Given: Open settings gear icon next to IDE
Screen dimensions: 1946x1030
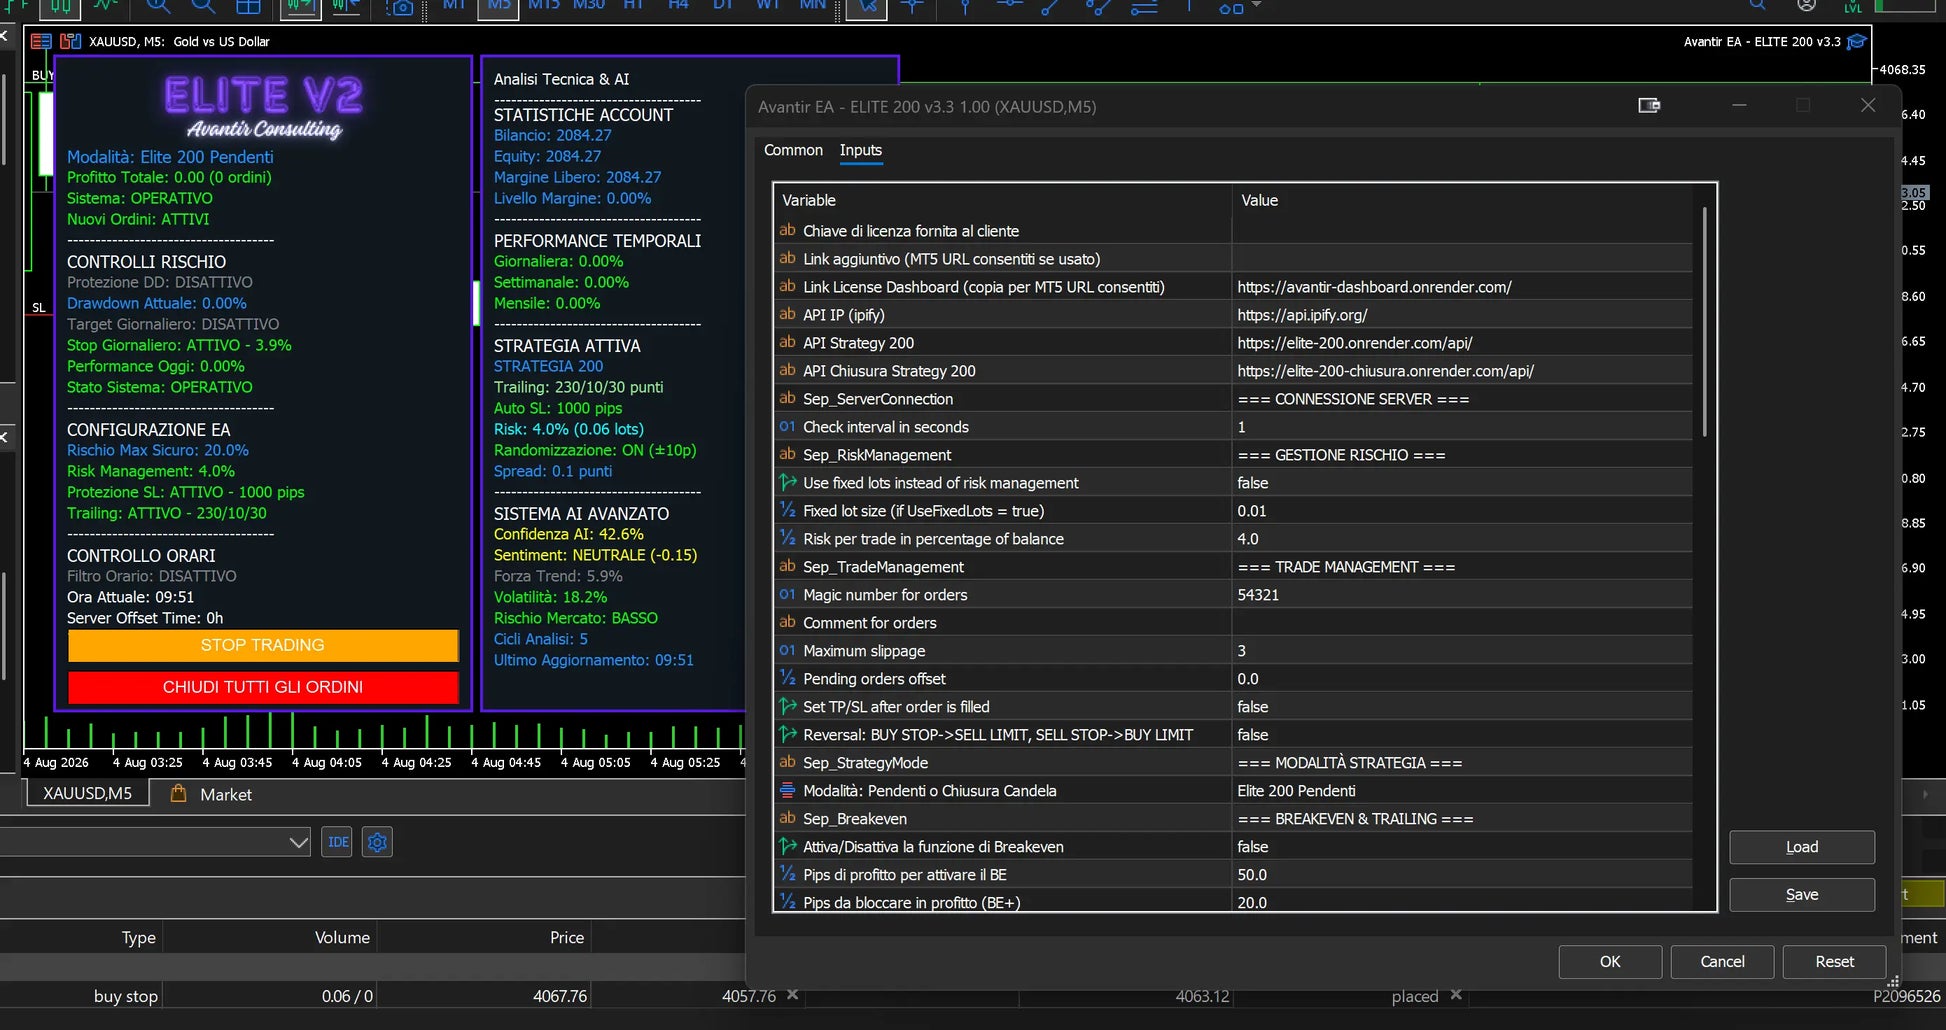Looking at the screenshot, I should tap(377, 842).
